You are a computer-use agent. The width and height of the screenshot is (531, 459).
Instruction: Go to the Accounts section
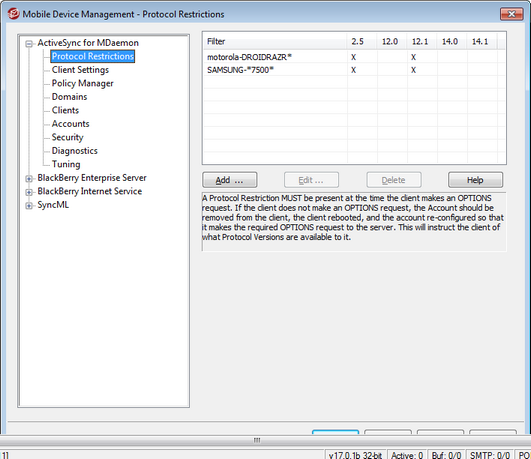pyautogui.click(x=70, y=124)
